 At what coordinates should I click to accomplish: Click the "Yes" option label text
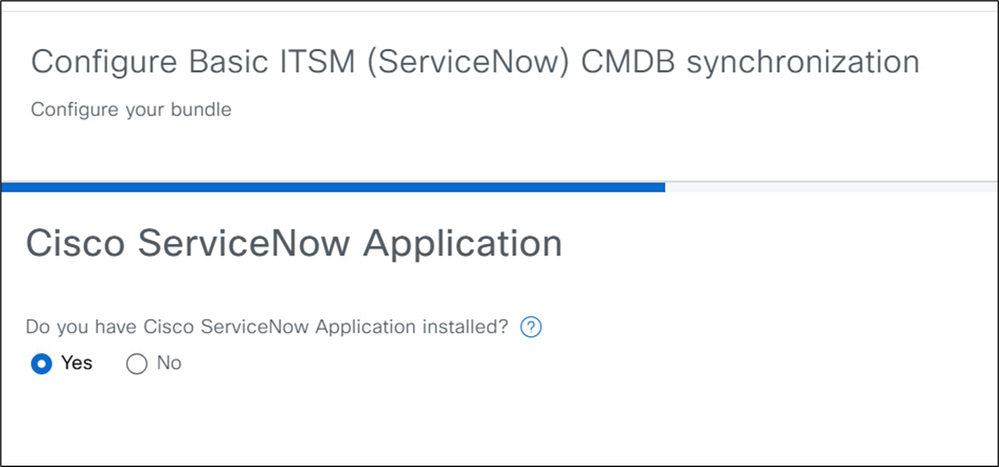77,363
